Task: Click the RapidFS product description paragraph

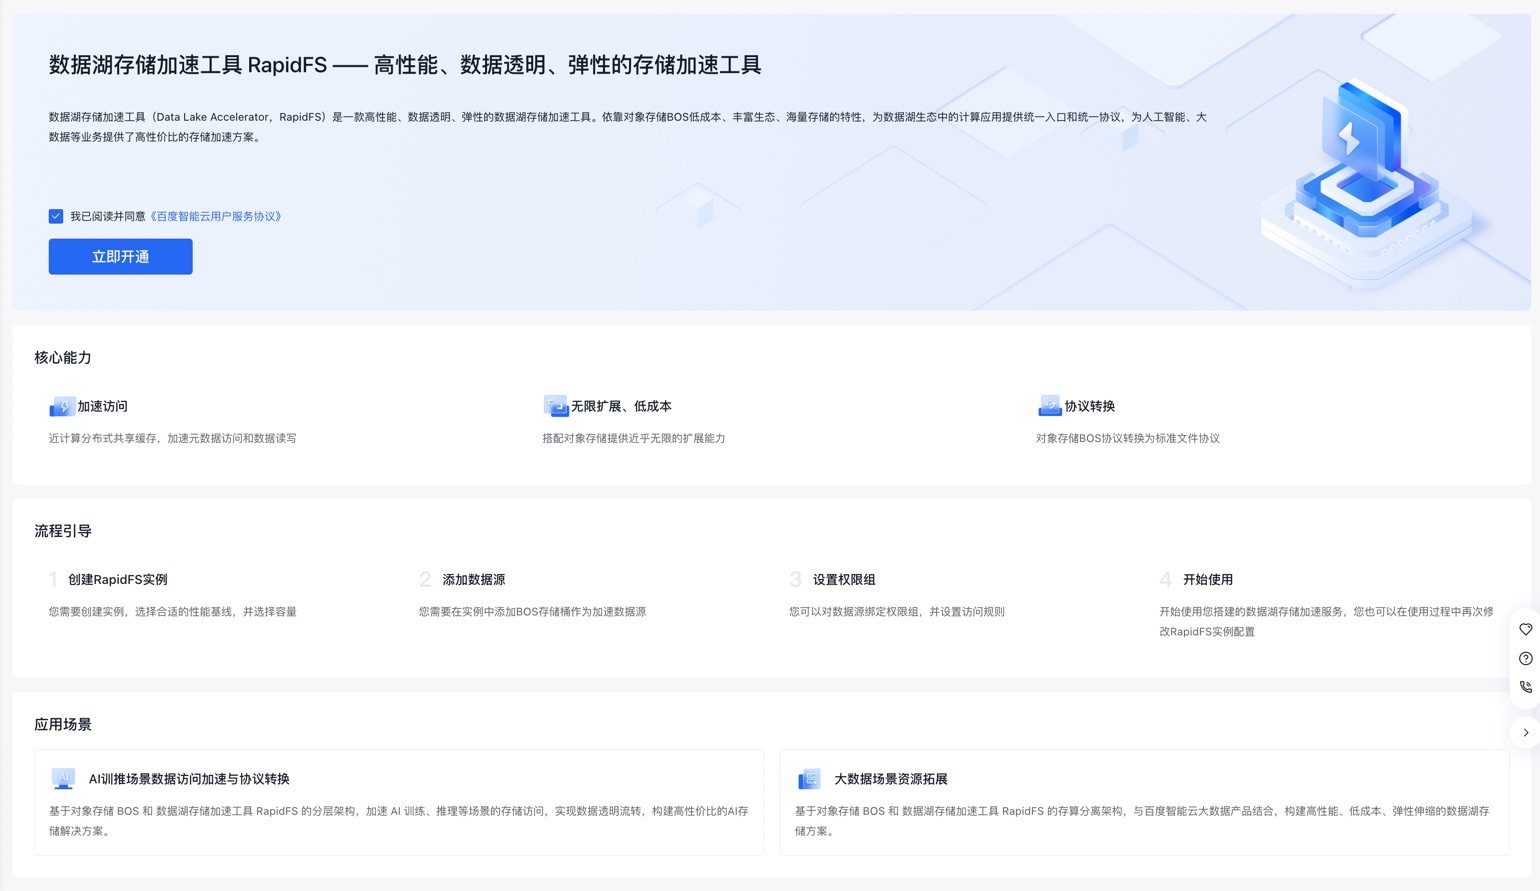Action: [x=628, y=127]
